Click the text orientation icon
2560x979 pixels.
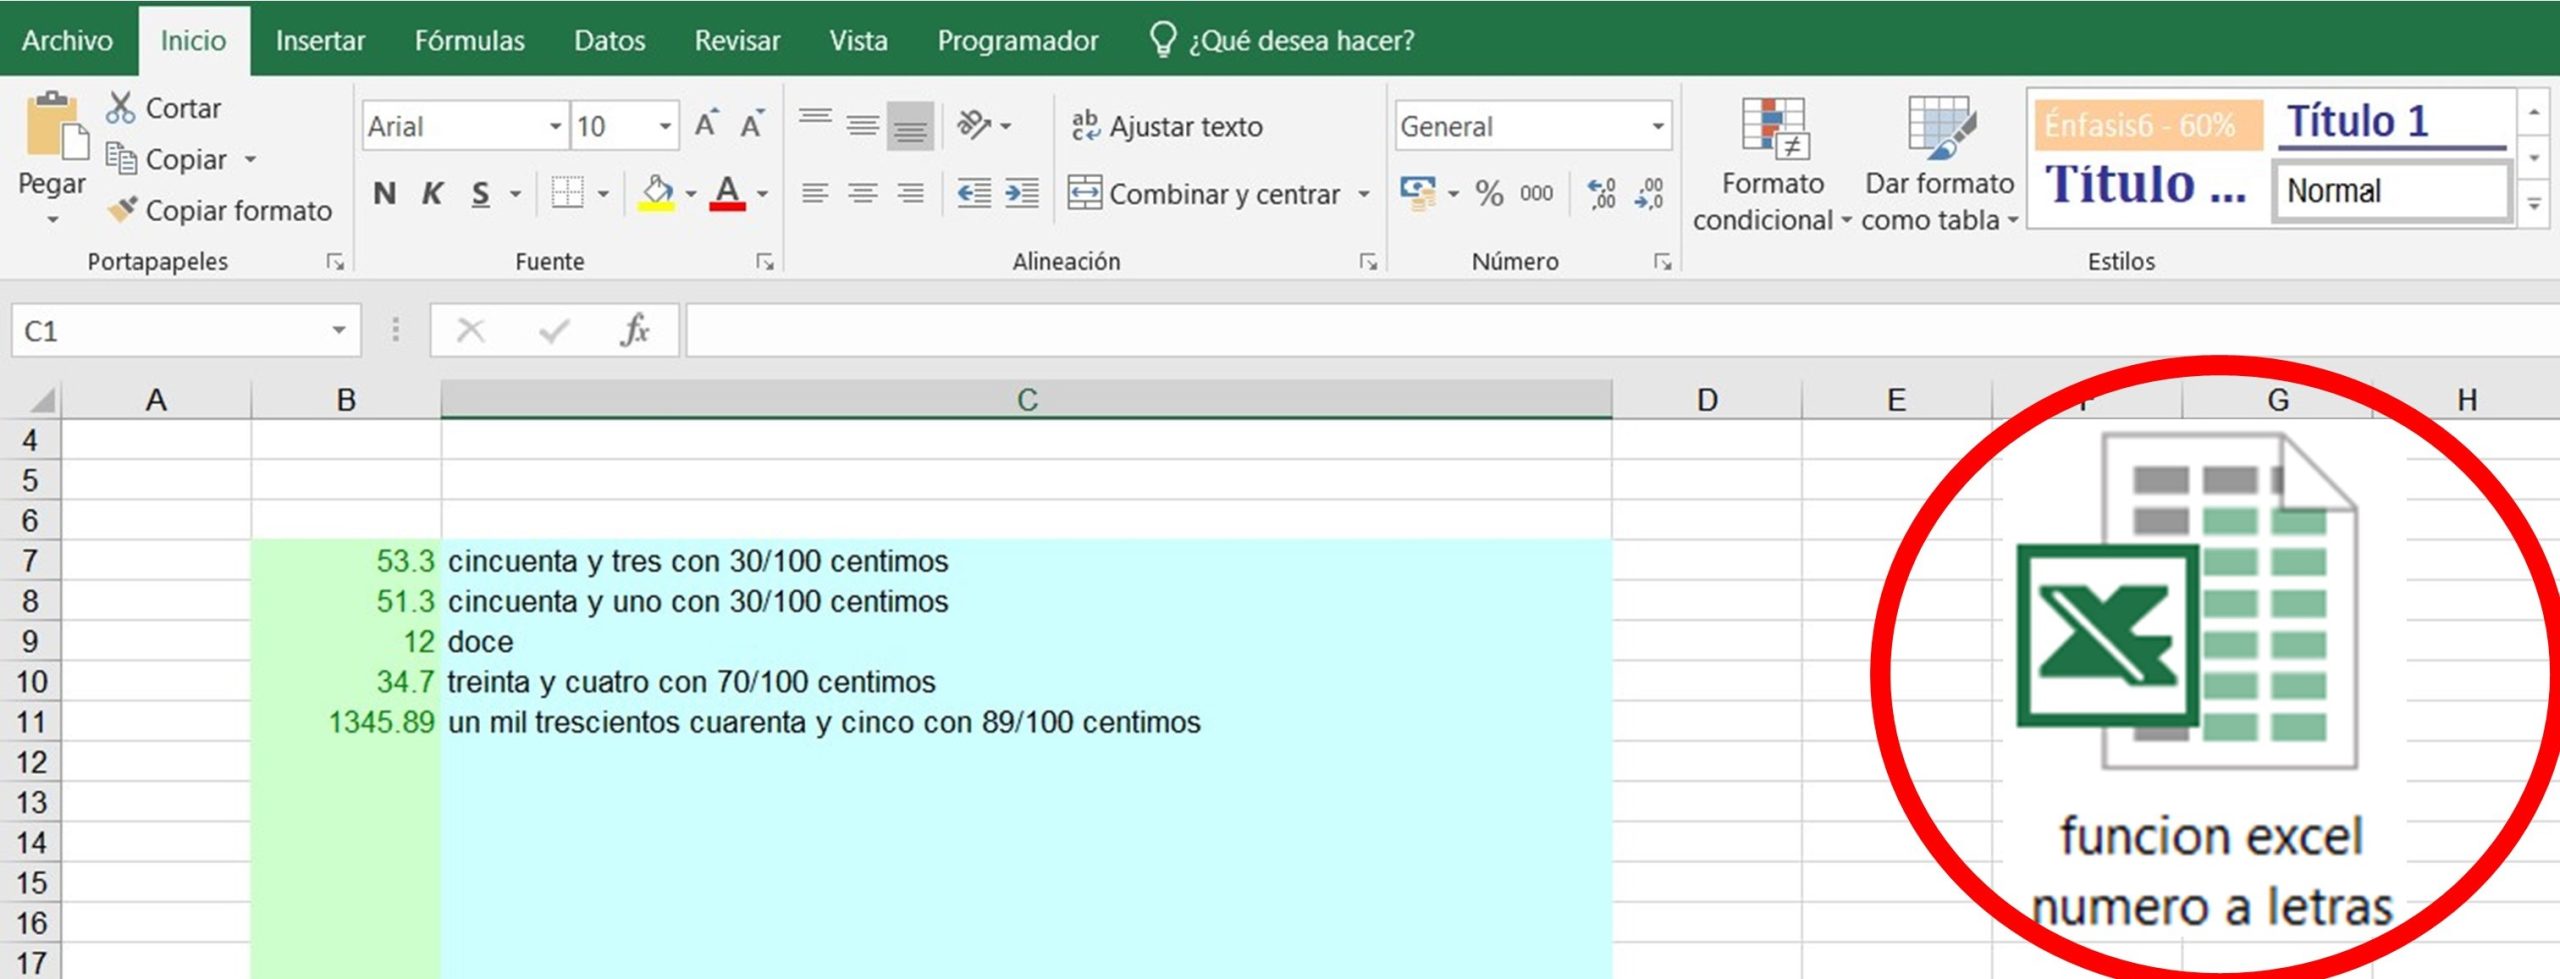[973, 125]
